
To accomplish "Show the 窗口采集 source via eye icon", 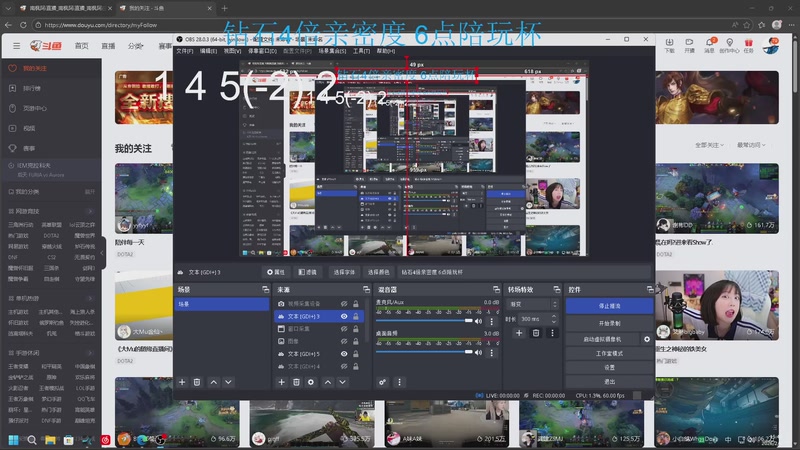I will 344,329.
